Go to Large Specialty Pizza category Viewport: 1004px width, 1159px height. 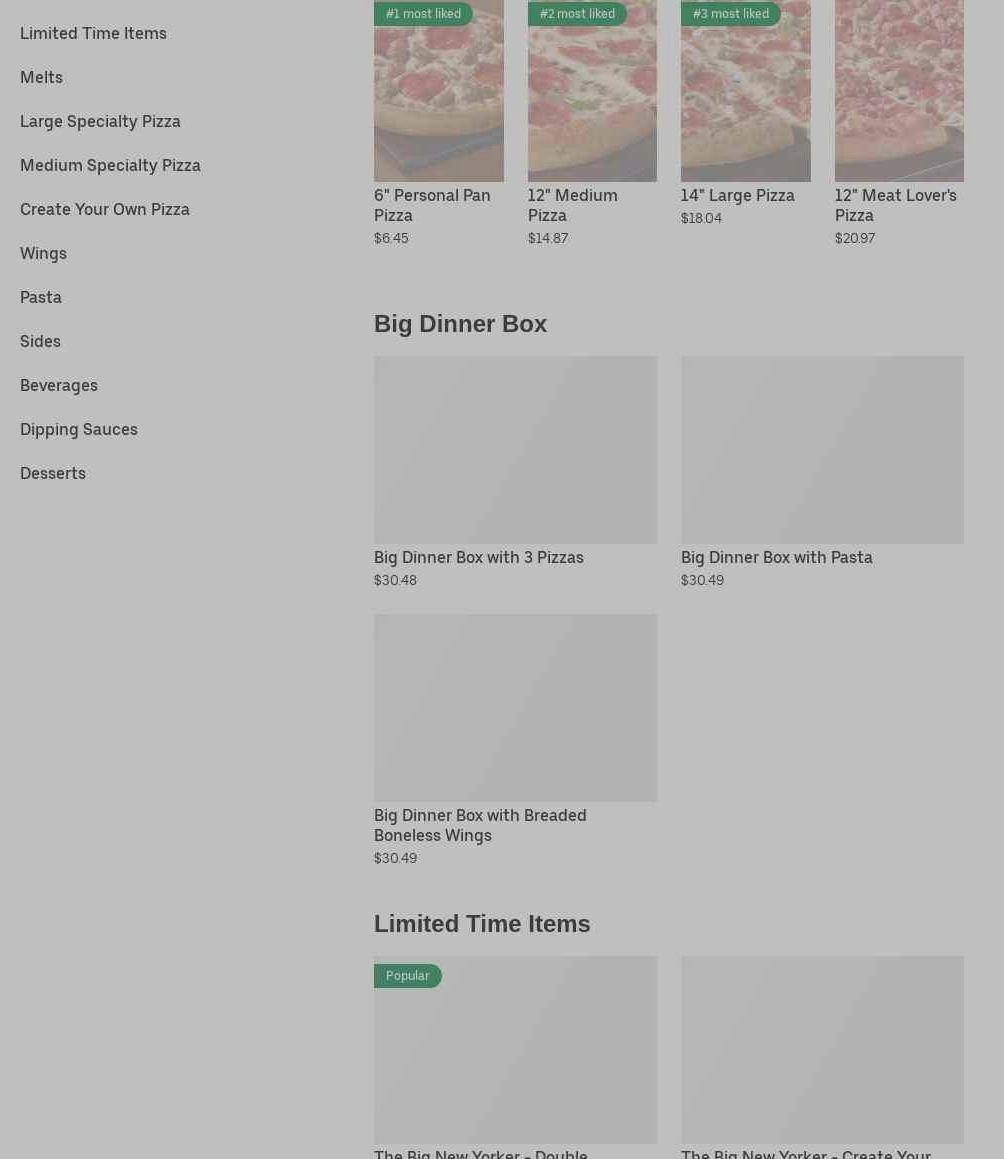100,121
